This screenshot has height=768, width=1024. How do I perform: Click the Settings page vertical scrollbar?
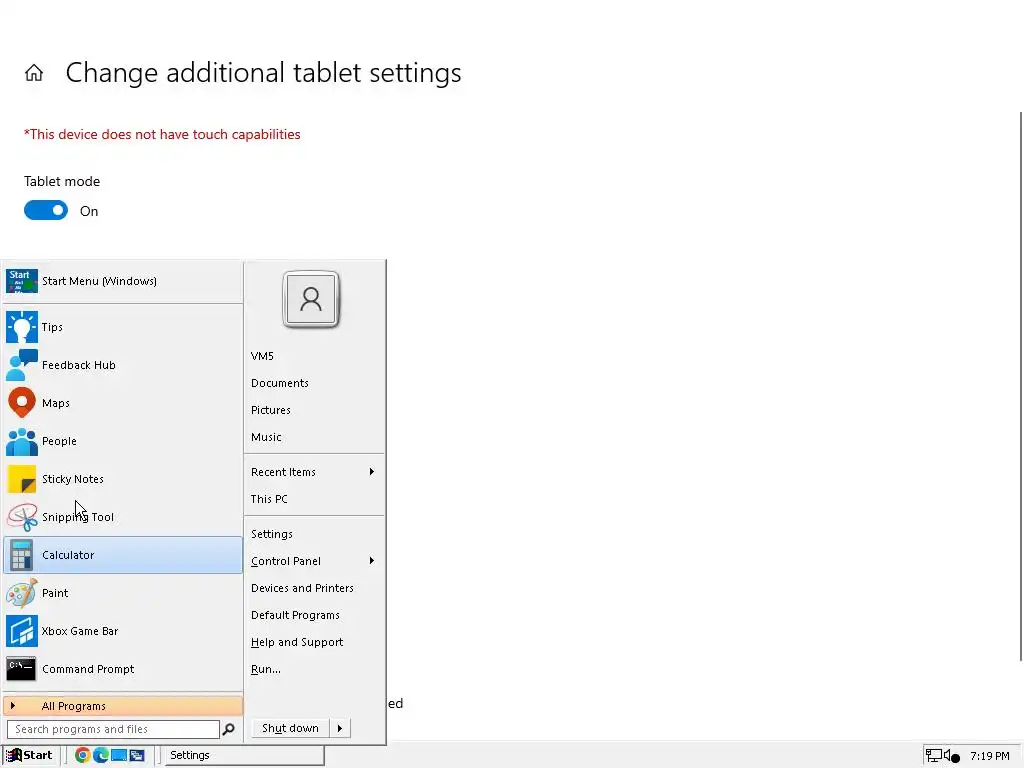(1021, 385)
